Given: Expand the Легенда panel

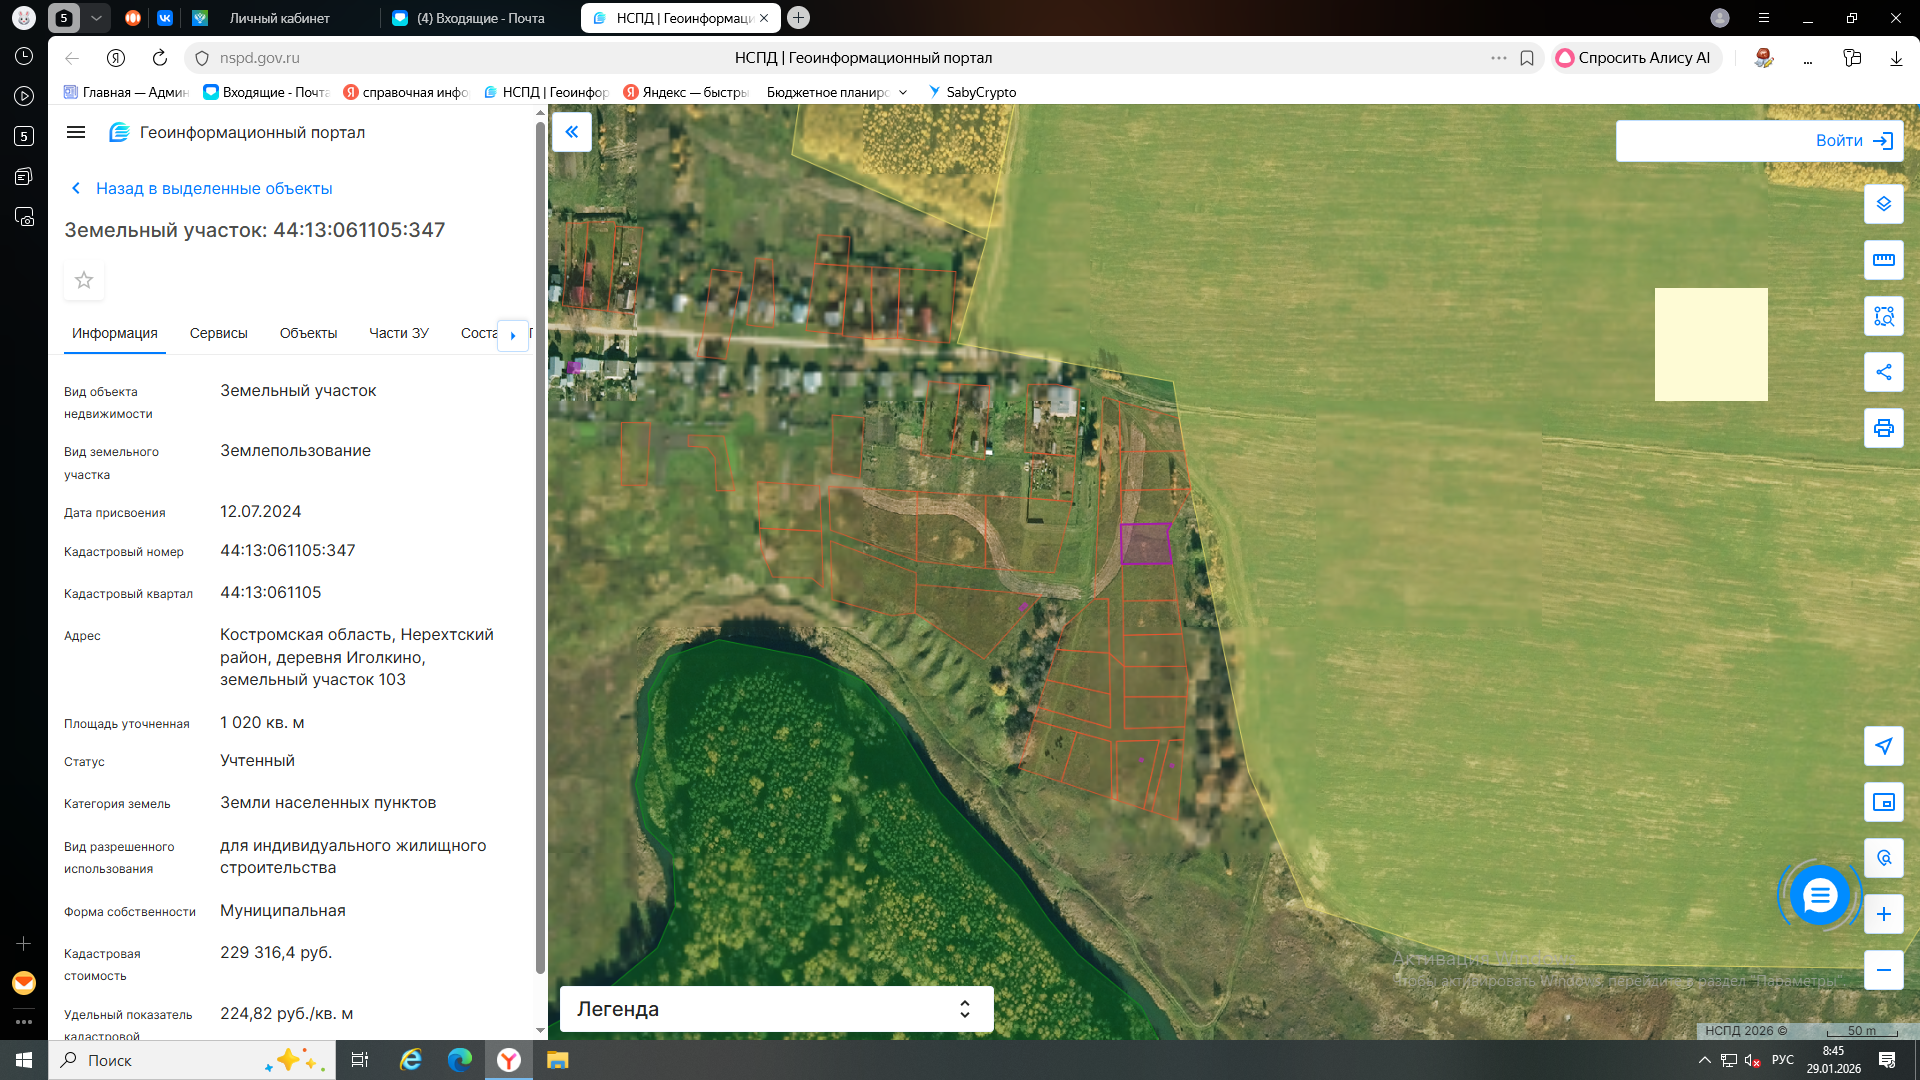Looking at the screenshot, I should pos(776,1009).
